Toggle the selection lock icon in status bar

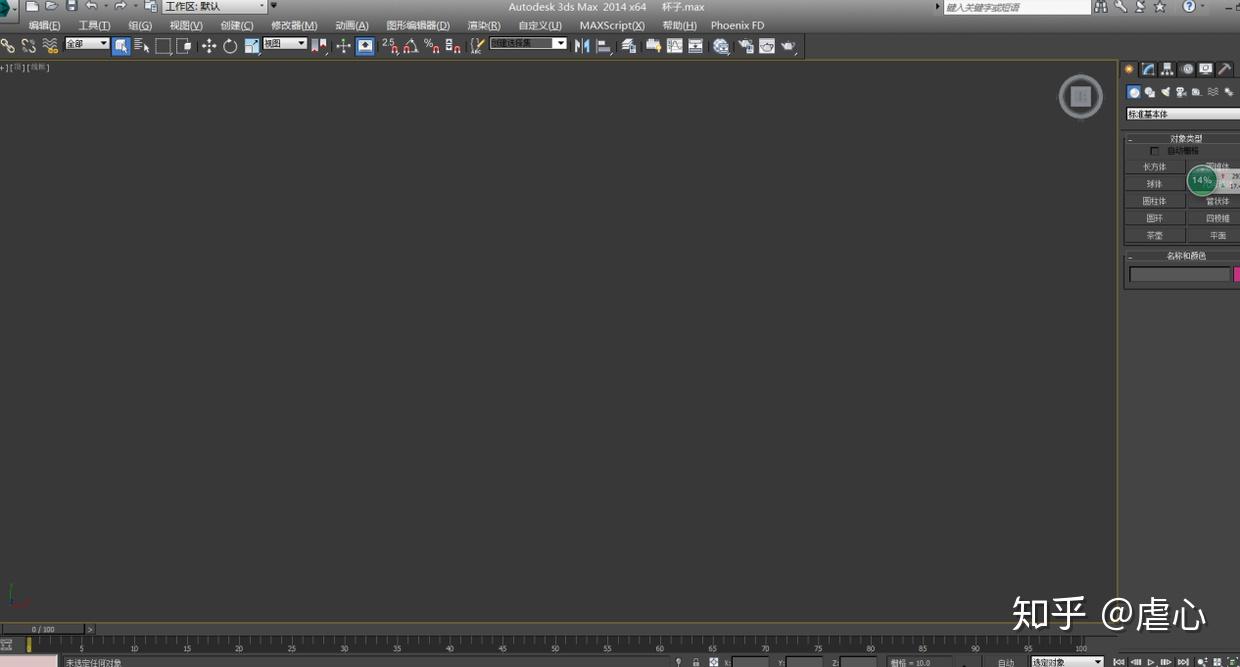696,662
